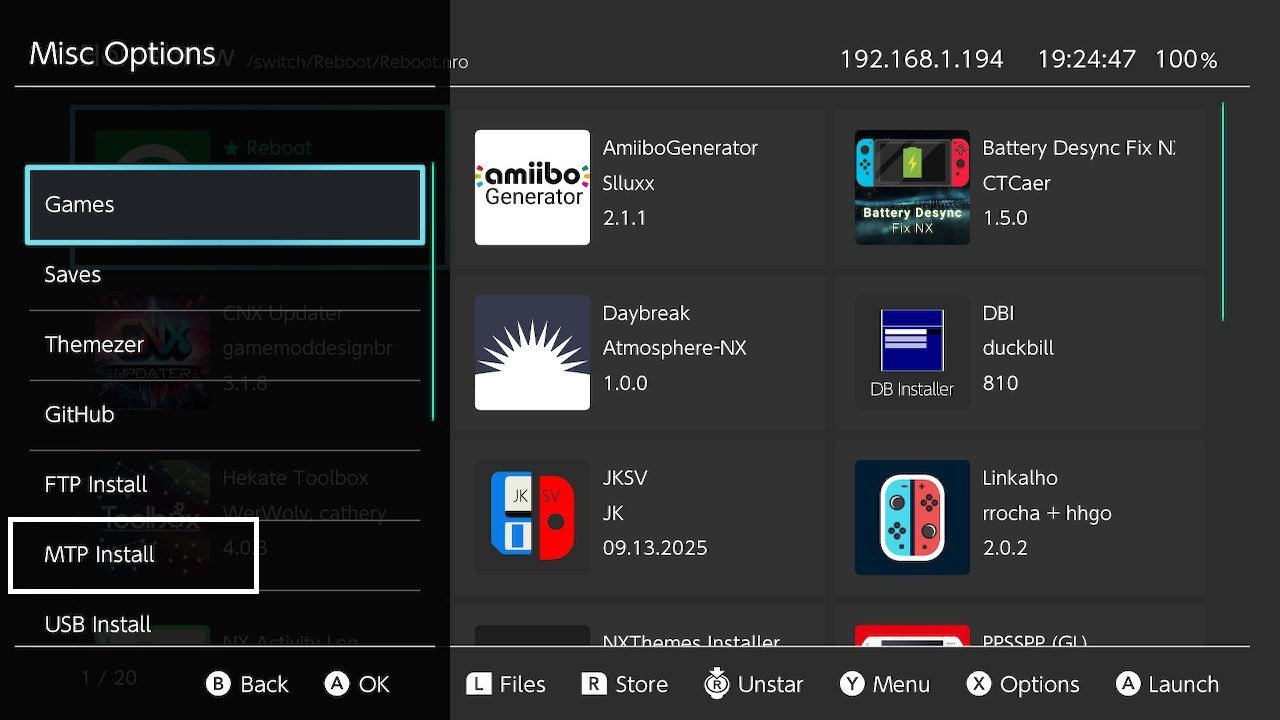Image resolution: width=1280 pixels, height=720 pixels.
Task: Tap the R glyph beside Store
Action: tap(595, 684)
